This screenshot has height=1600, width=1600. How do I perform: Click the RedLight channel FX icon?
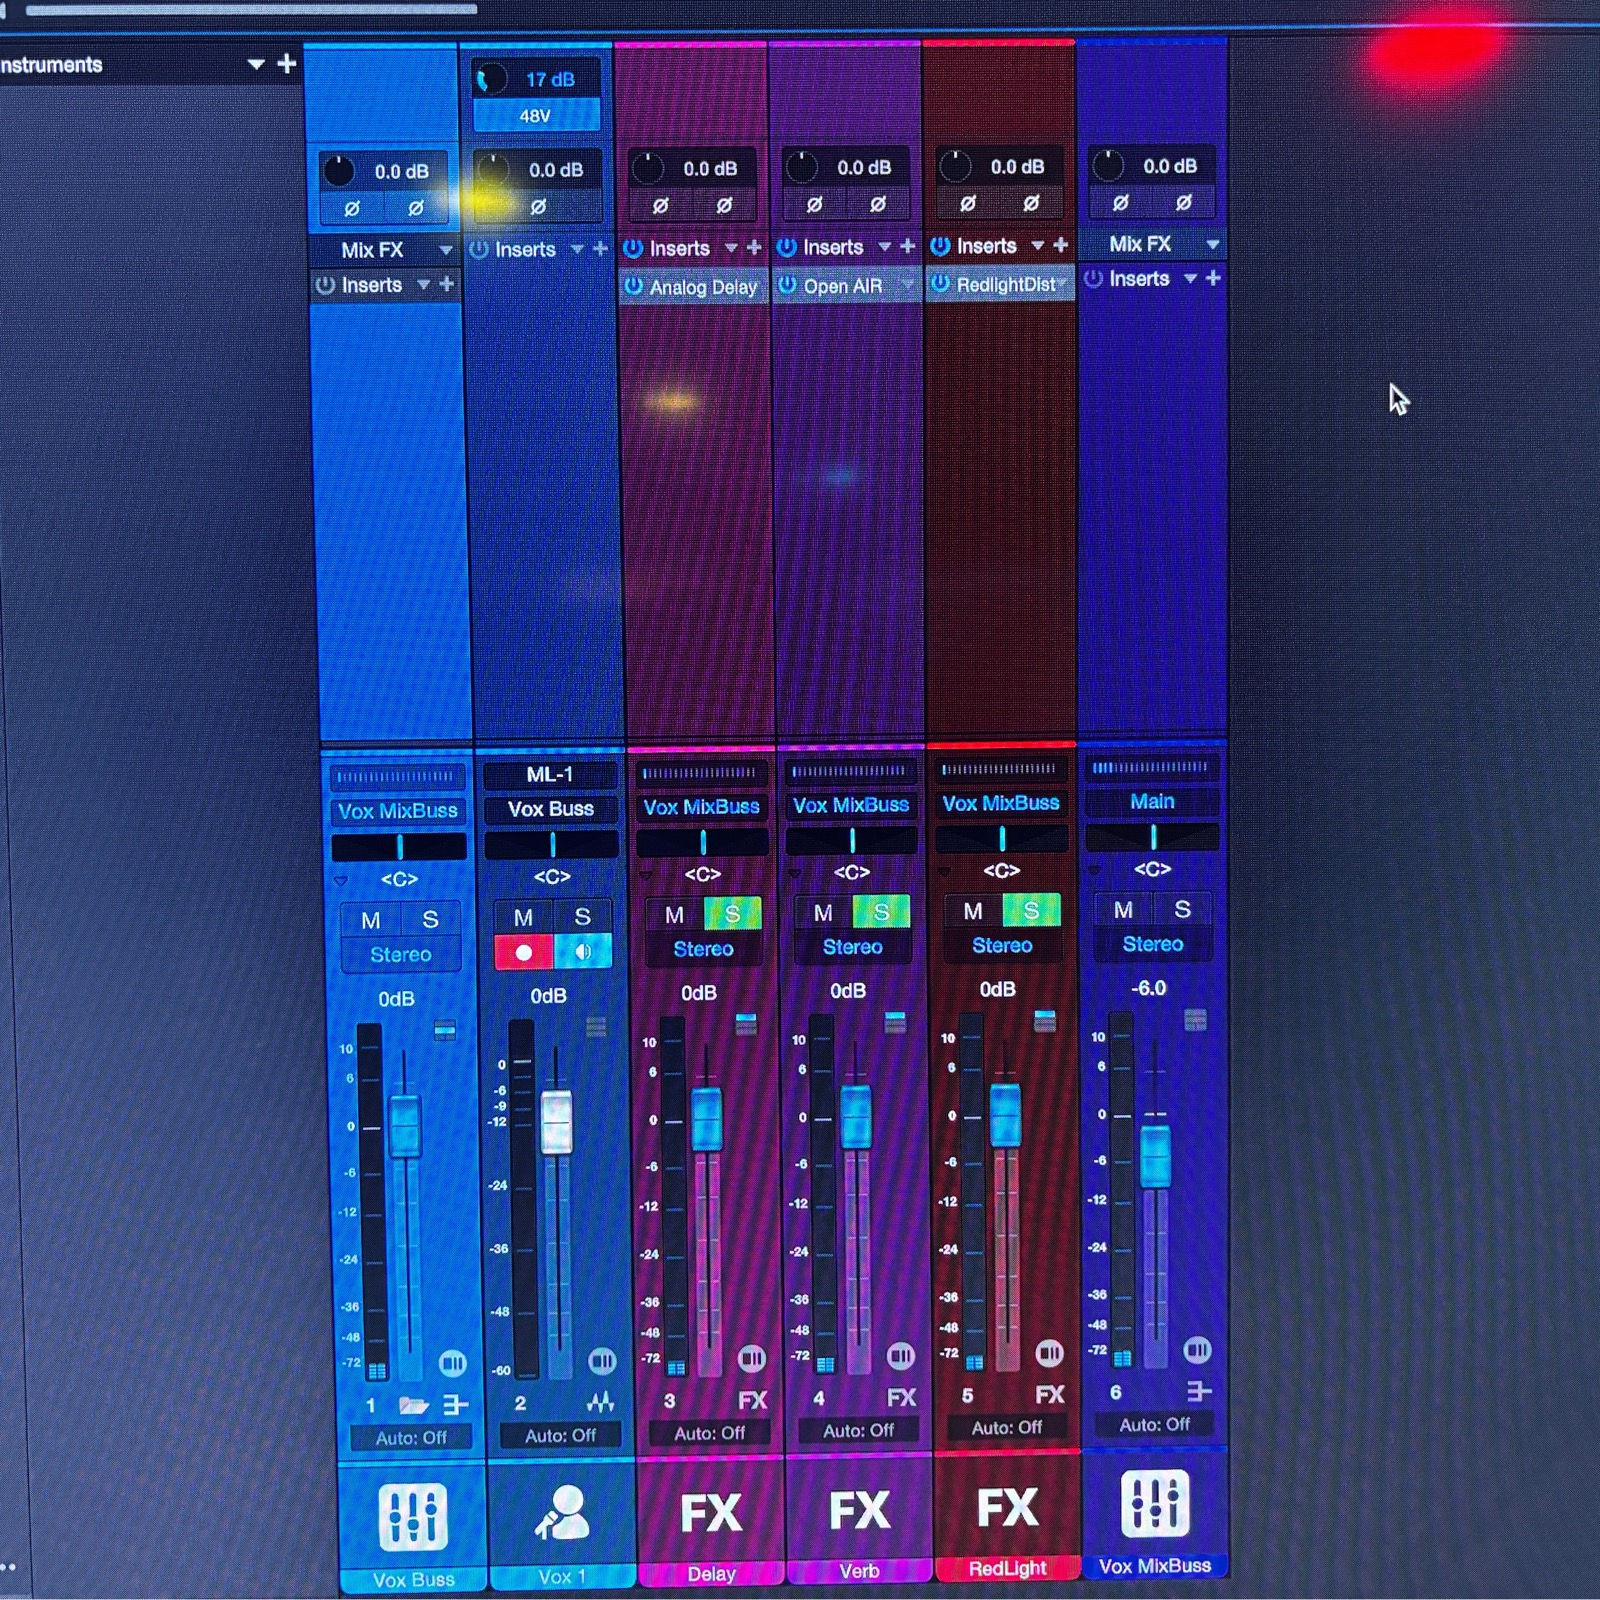point(1007,1507)
